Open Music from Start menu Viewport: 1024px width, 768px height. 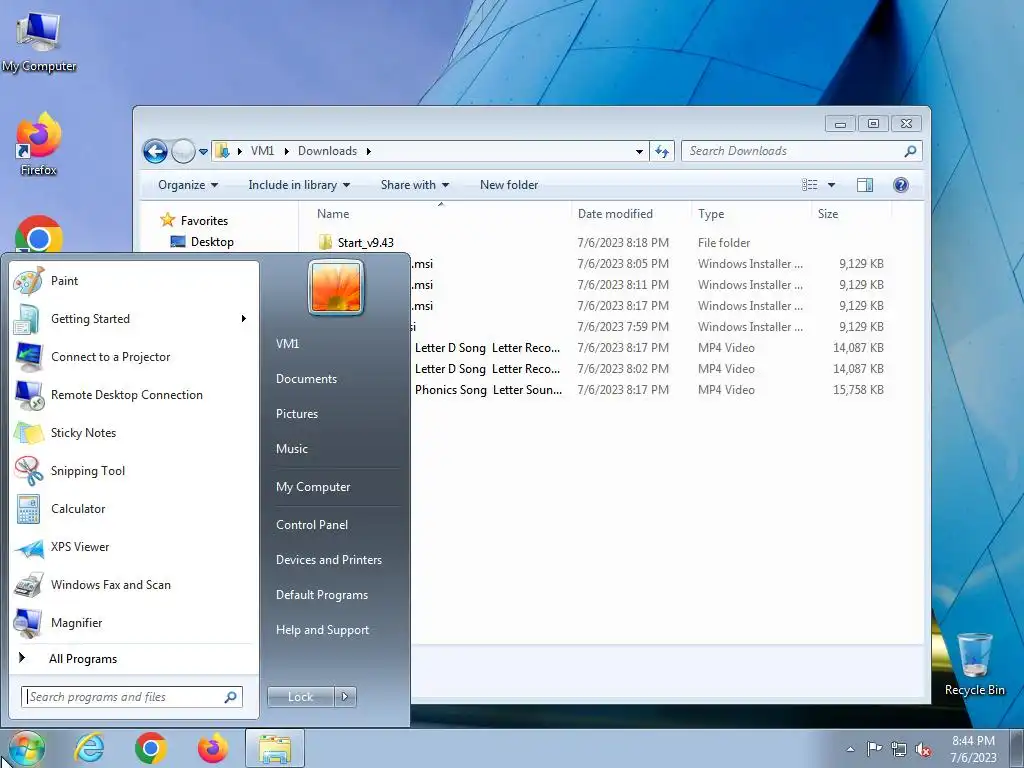tap(291, 449)
